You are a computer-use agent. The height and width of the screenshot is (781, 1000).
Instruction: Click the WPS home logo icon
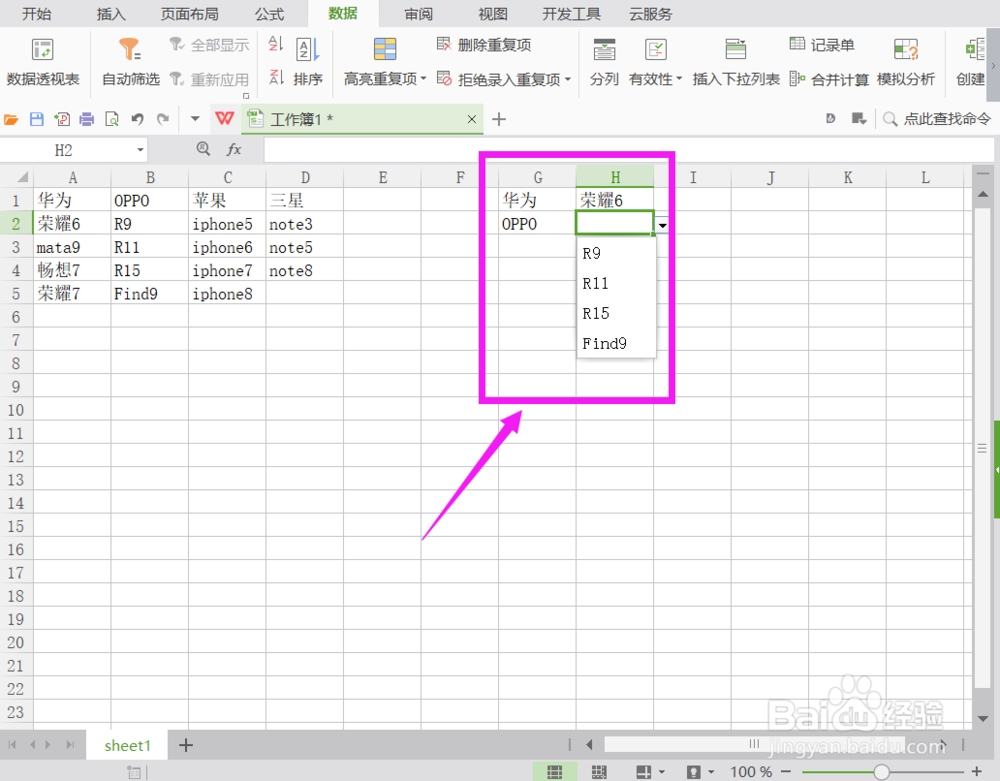(224, 119)
